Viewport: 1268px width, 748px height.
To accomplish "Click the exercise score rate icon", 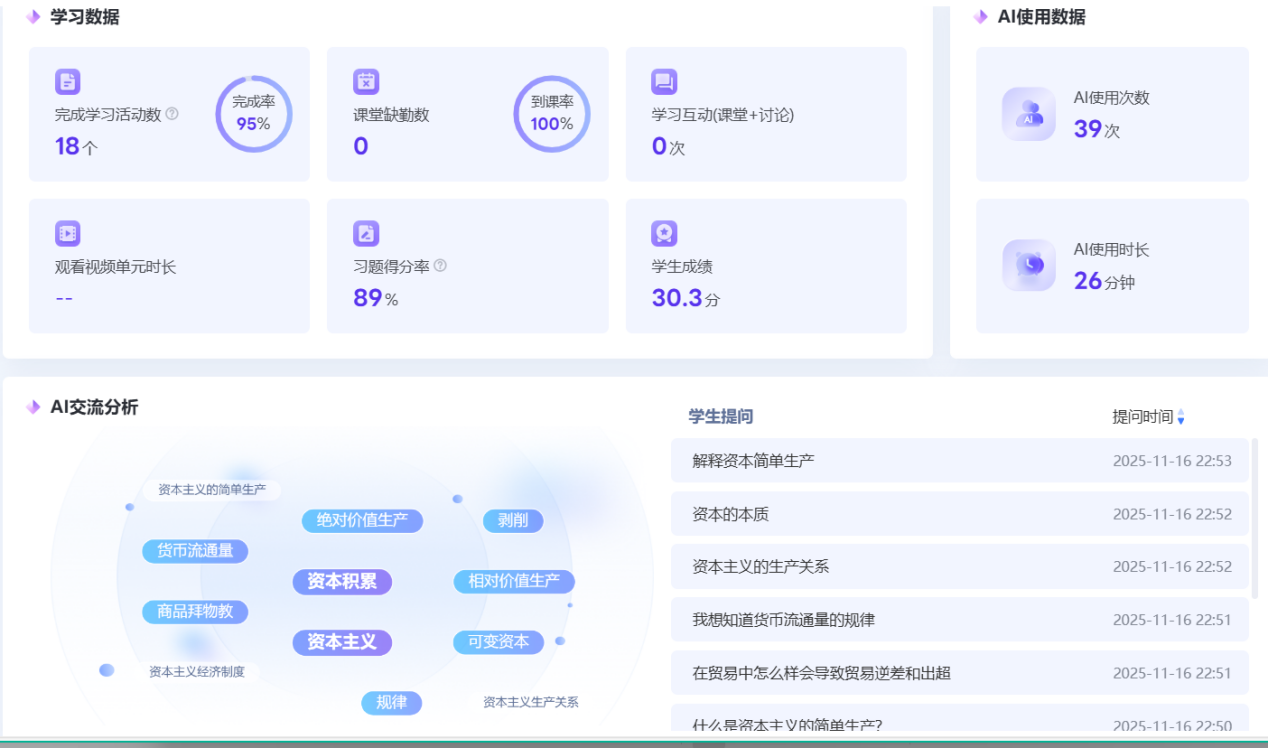I will coord(366,234).
